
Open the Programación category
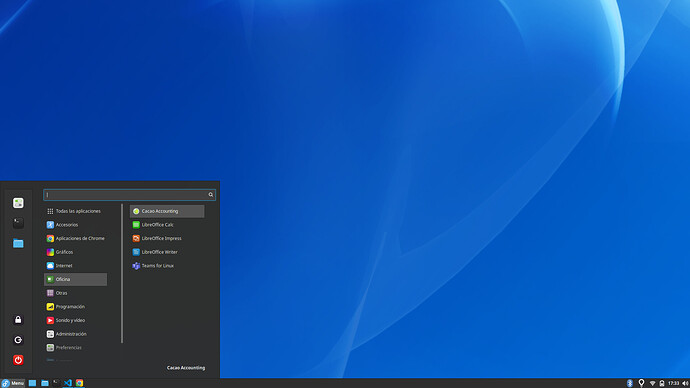click(x=75, y=307)
